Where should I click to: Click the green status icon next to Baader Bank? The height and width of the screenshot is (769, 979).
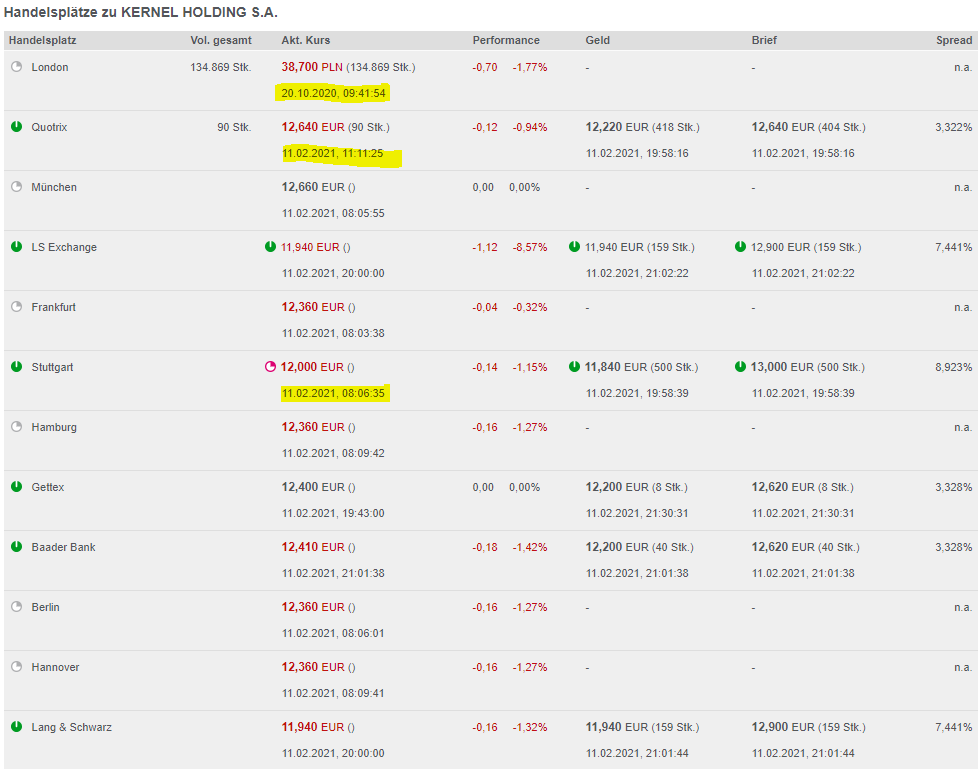pos(17,547)
